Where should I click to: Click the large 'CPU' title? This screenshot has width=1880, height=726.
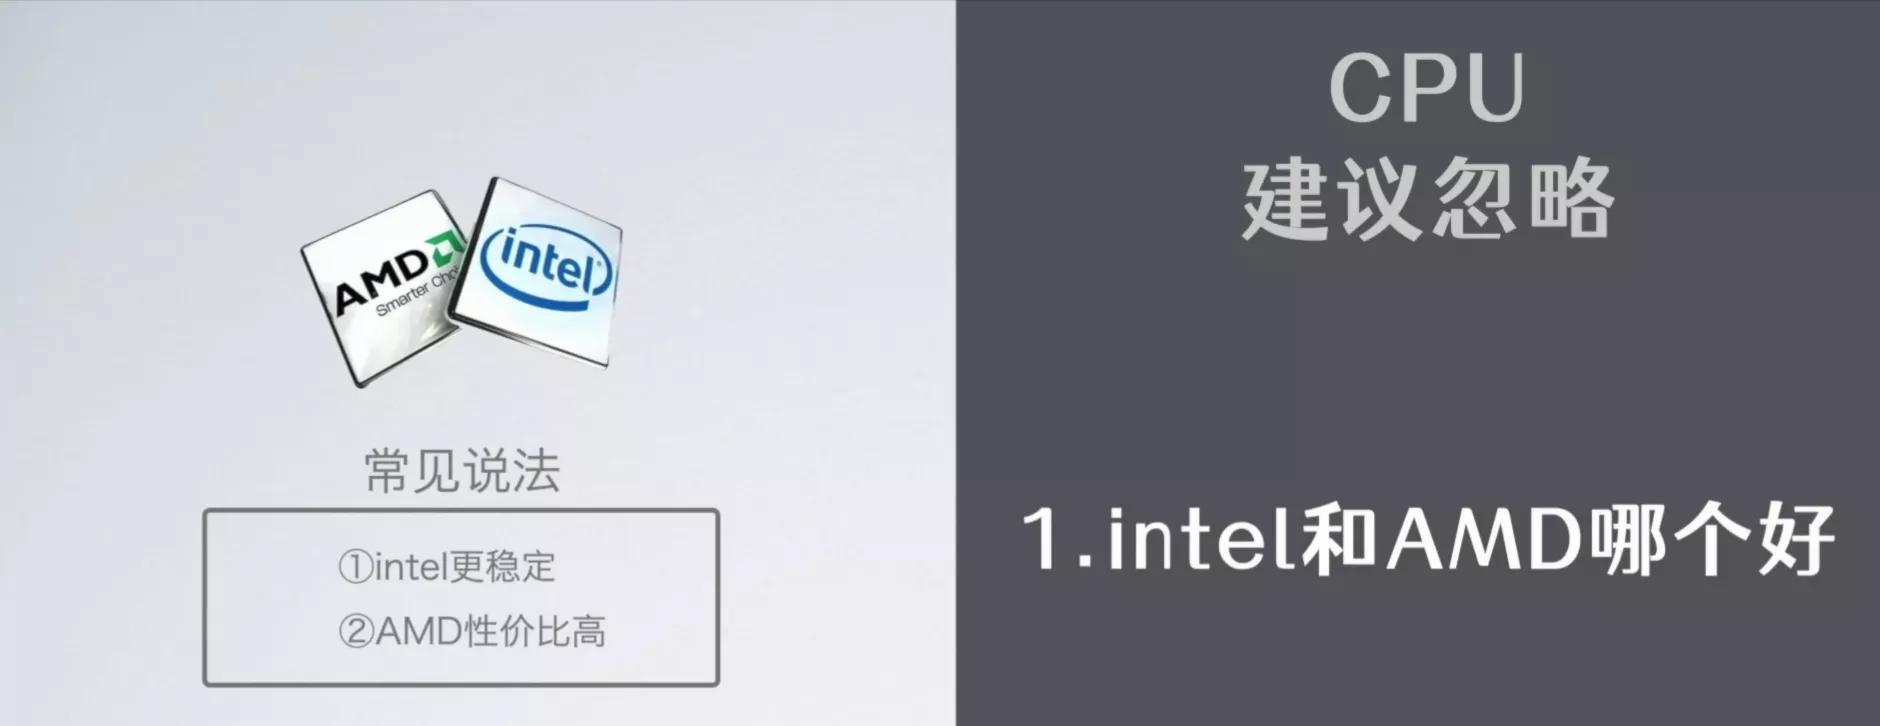tap(1427, 88)
